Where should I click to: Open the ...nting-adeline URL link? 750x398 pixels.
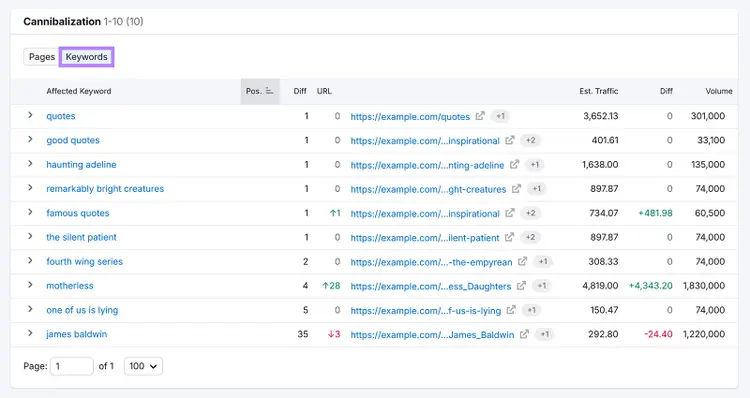point(427,165)
